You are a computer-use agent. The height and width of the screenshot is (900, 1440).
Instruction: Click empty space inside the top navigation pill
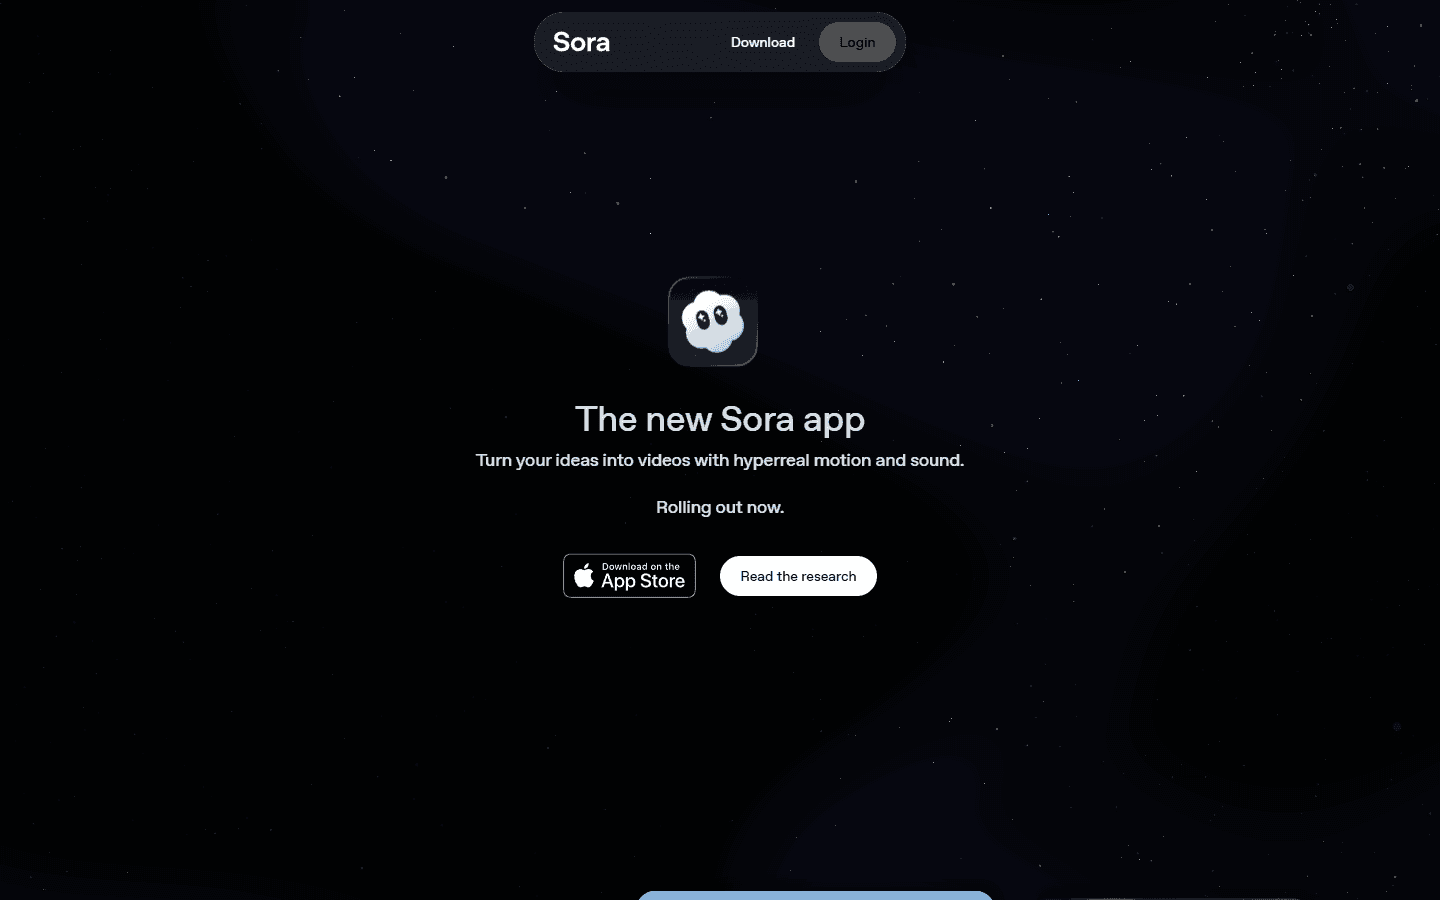click(670, 42)
